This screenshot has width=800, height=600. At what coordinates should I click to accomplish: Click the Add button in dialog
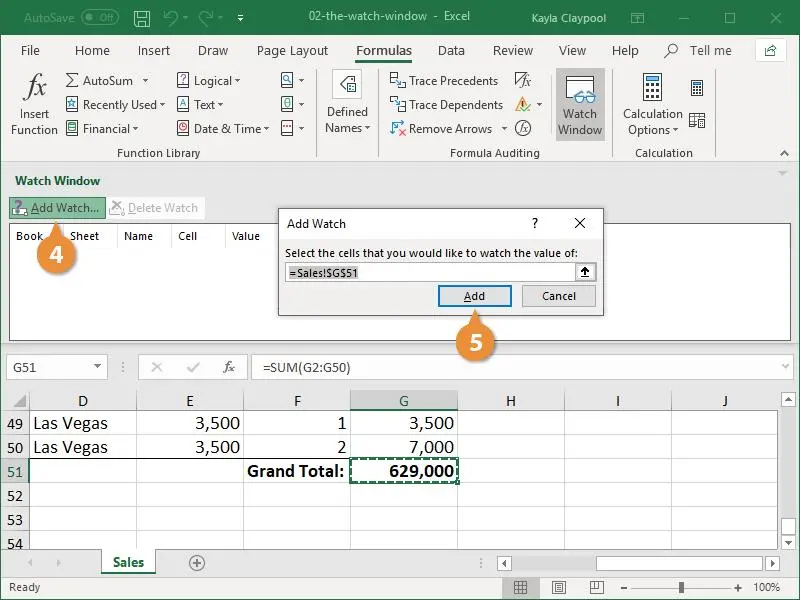(x=474, y=296)
